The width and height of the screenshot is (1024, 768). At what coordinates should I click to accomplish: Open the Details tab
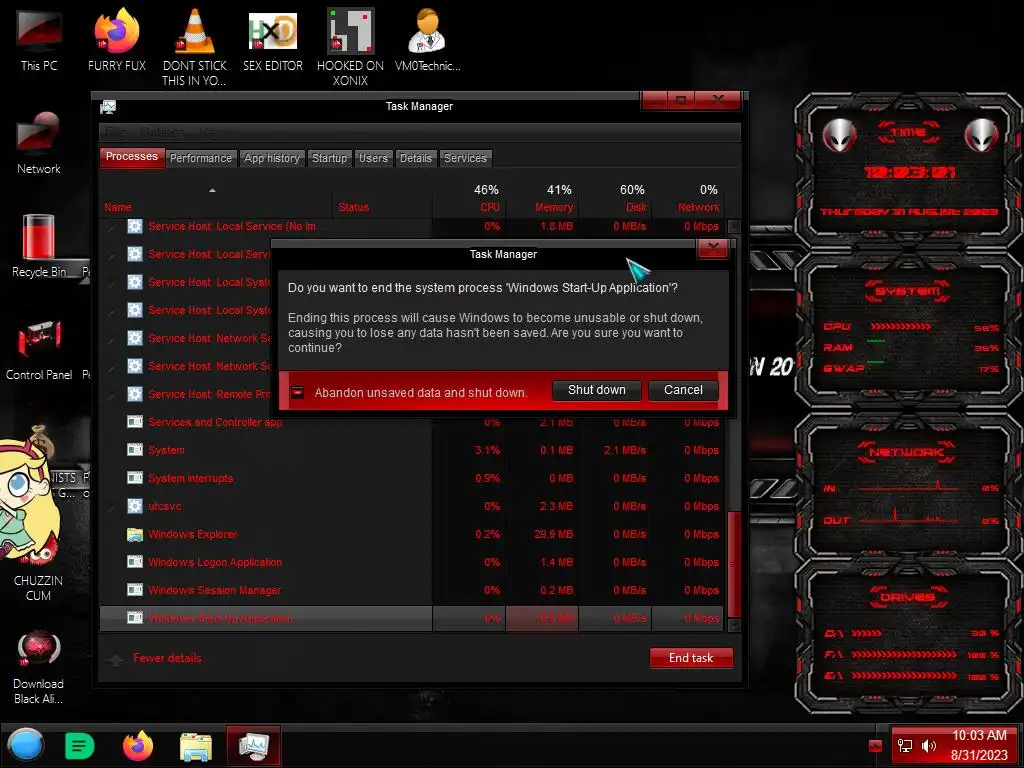click(415, 158)
